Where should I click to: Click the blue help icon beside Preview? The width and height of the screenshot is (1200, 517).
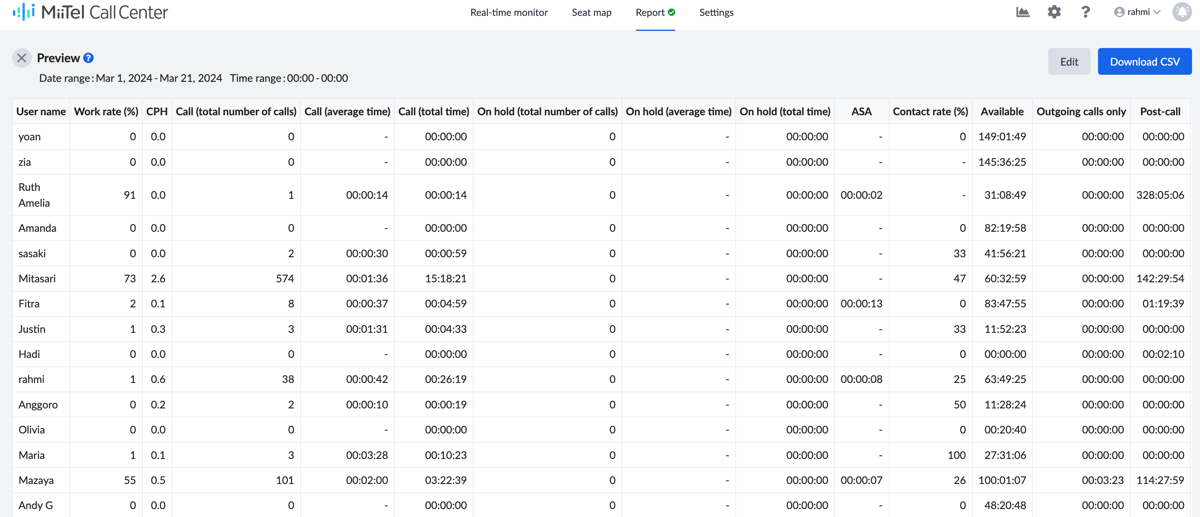pos(88,58)
